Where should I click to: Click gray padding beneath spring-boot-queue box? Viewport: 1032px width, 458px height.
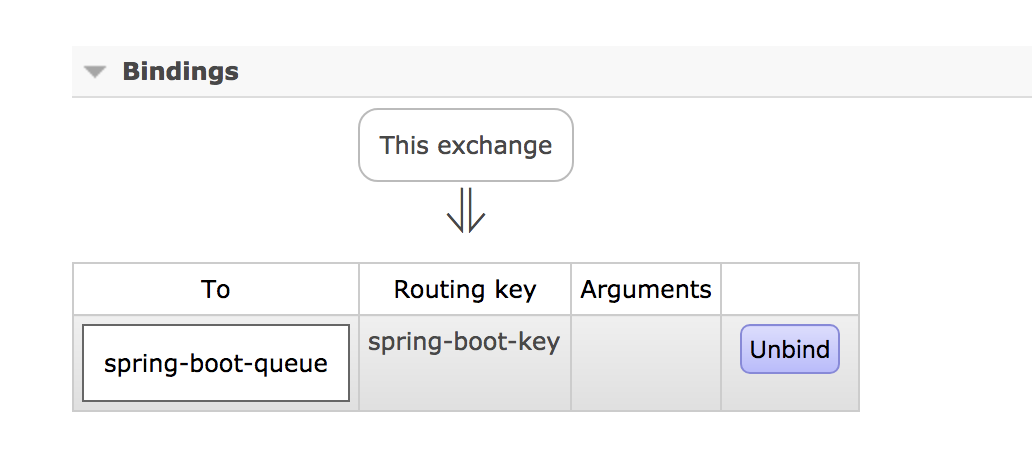pyautogui.click(x=216, y=406)
